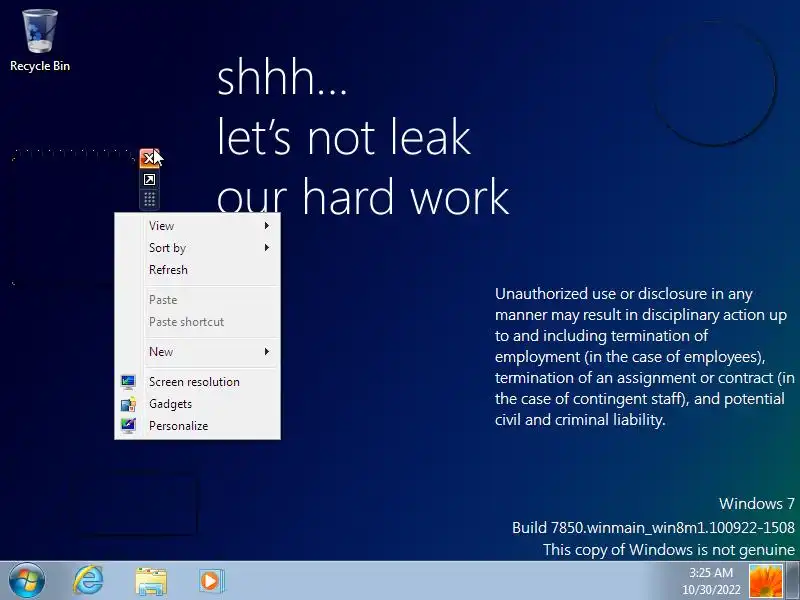800x600 pixels.
Task: Expand the Sort by submenu arrow
Action: point(266,247)
